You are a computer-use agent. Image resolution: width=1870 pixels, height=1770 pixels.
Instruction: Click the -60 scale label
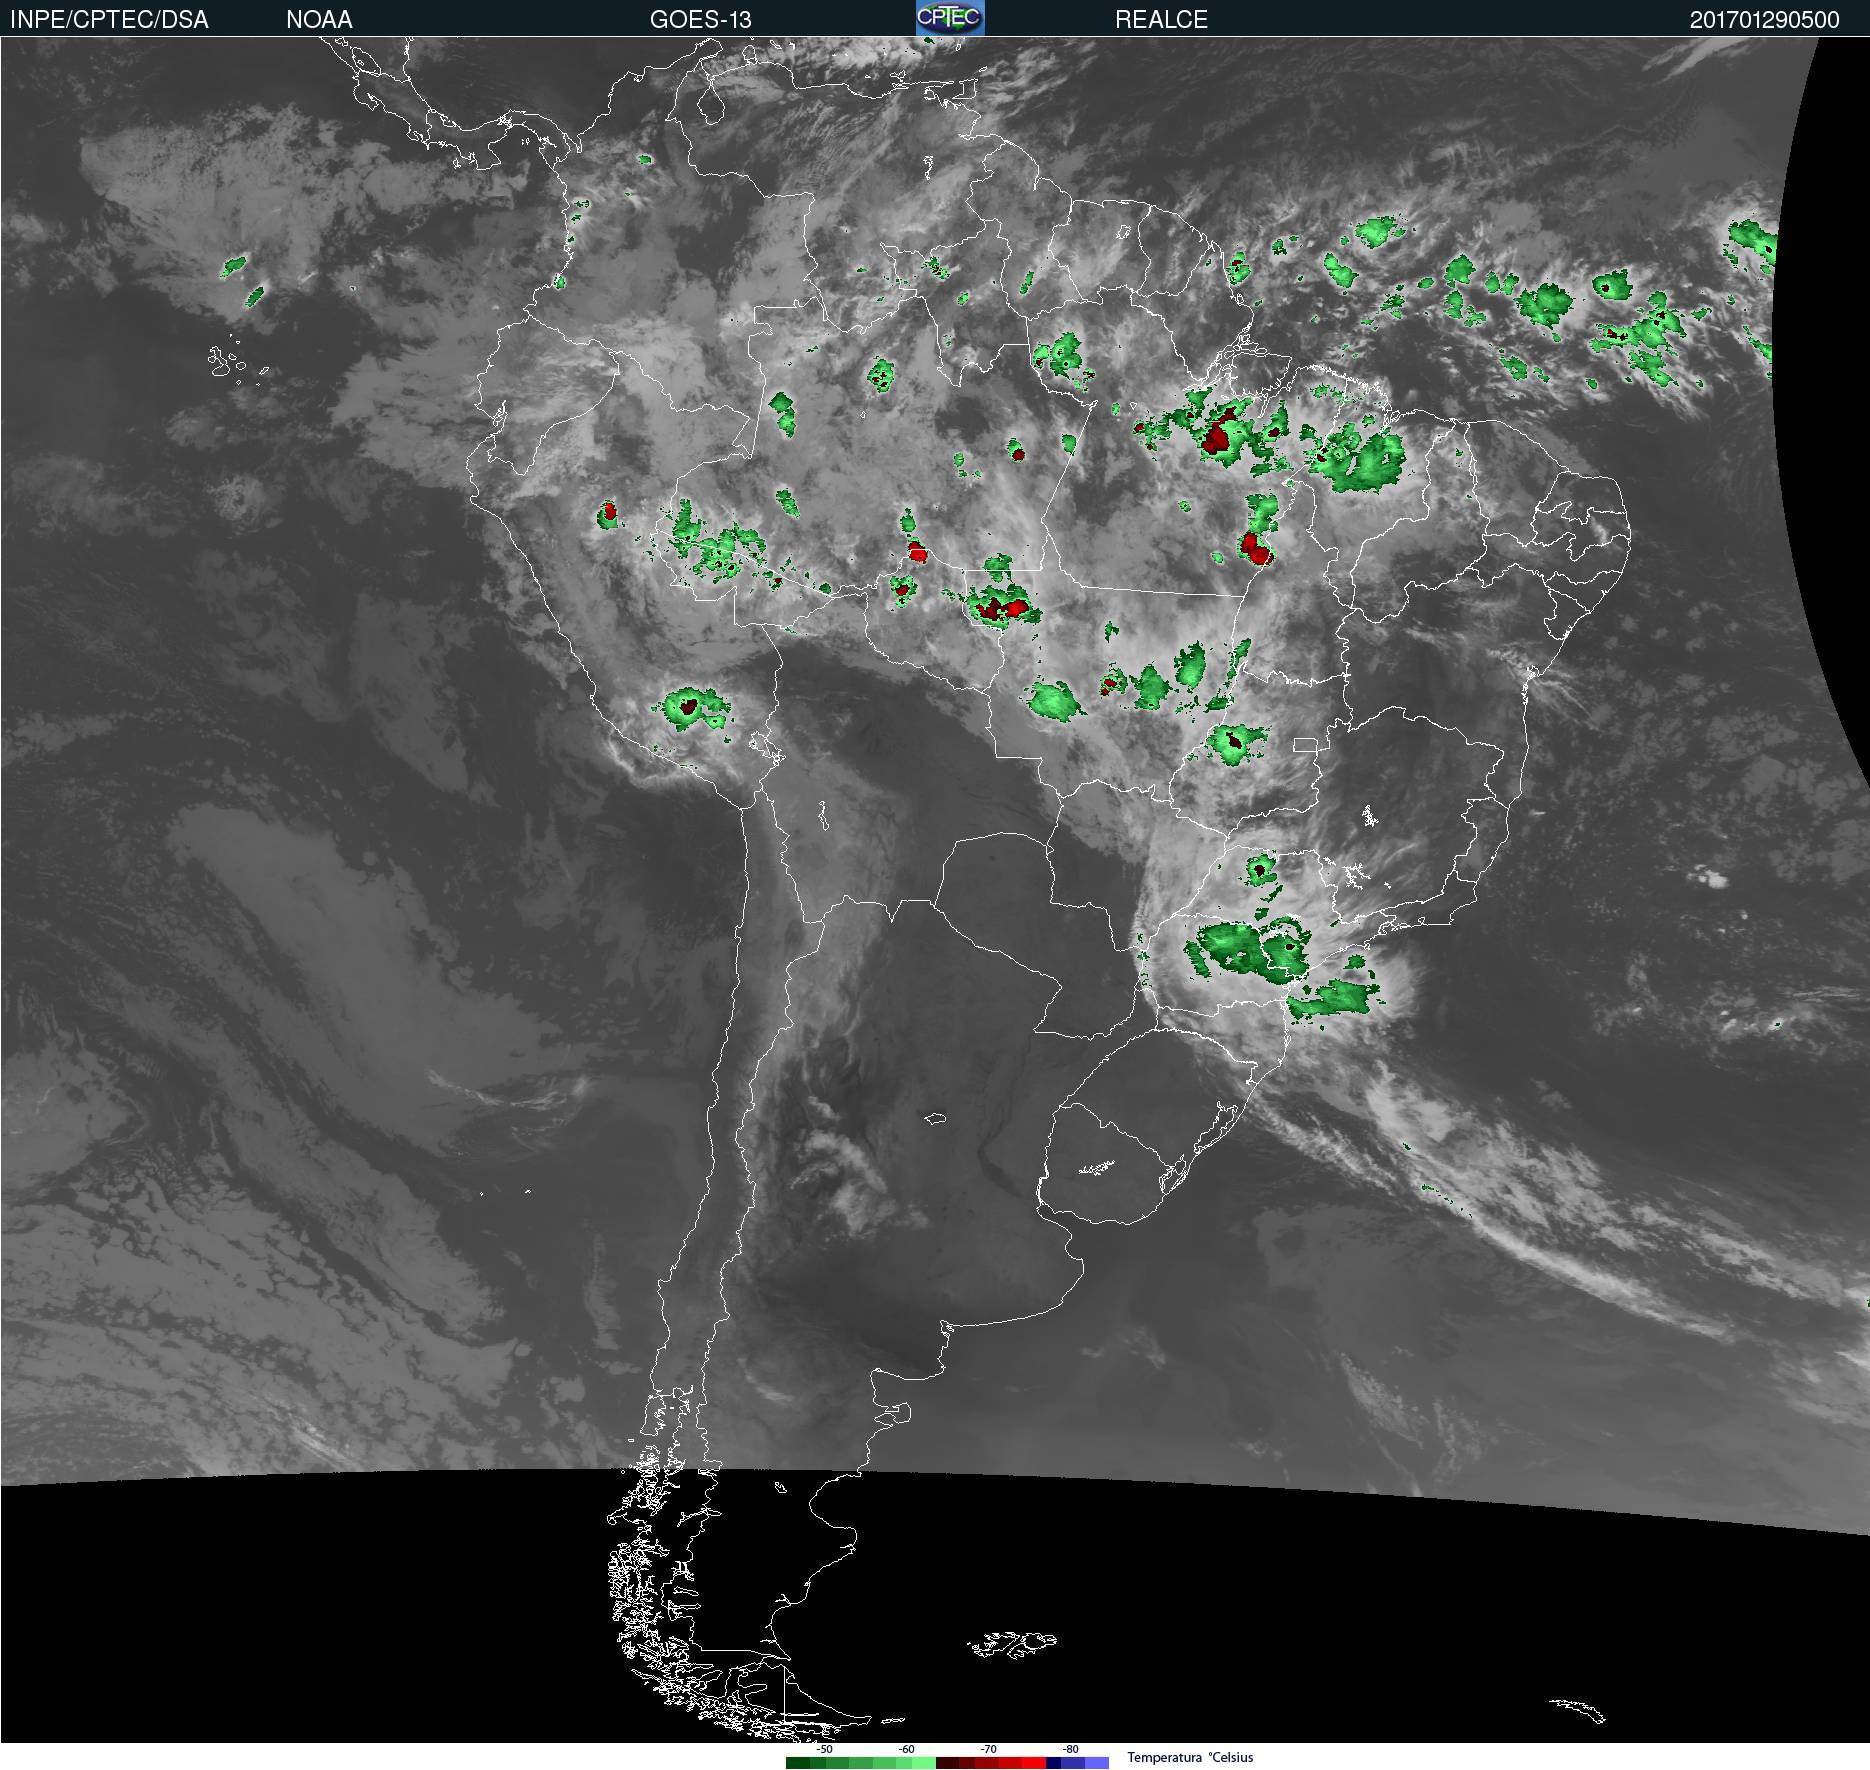coord(906,1749)
